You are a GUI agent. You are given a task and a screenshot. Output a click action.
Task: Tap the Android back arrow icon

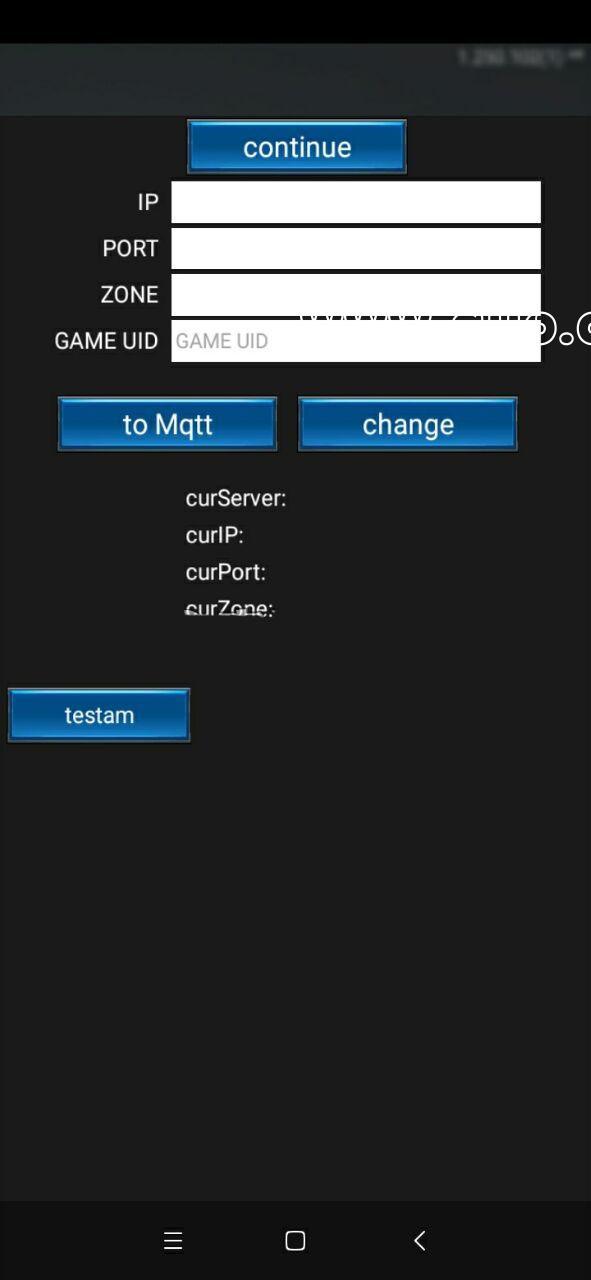point(420,1241)
